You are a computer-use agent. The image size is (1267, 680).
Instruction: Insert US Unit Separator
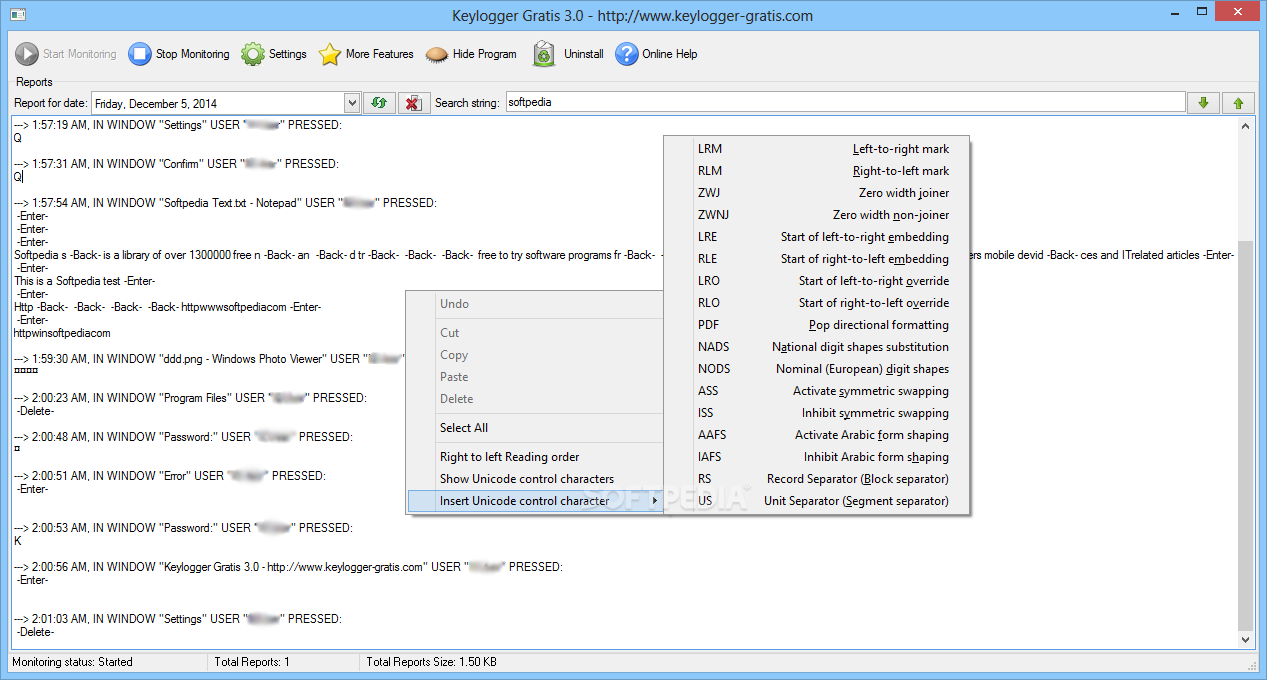click(x=817, y=501)
